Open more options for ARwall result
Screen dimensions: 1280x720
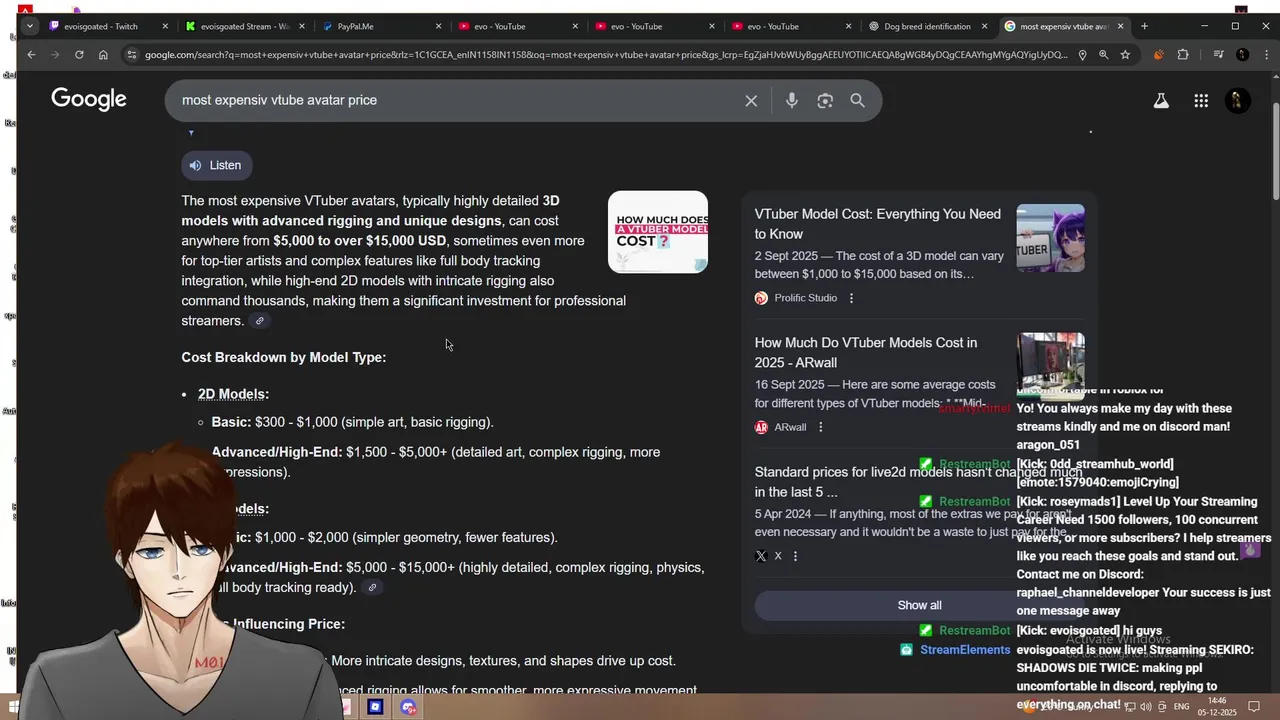pos(820,427)
